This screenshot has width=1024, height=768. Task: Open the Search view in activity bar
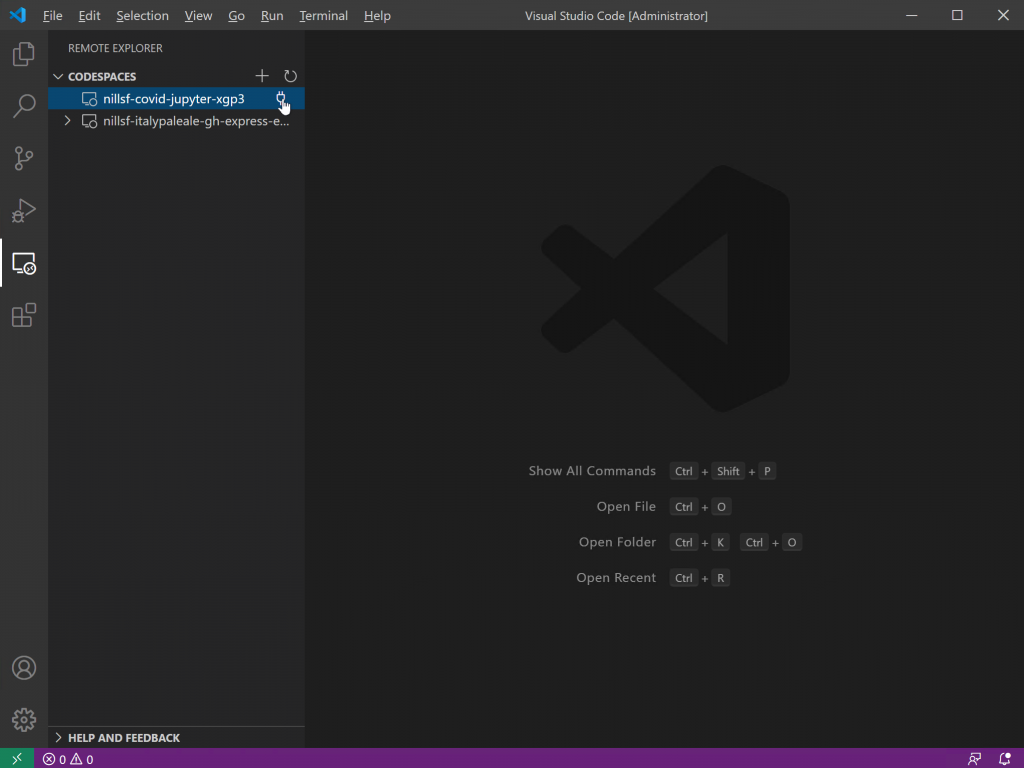[24, 106]
